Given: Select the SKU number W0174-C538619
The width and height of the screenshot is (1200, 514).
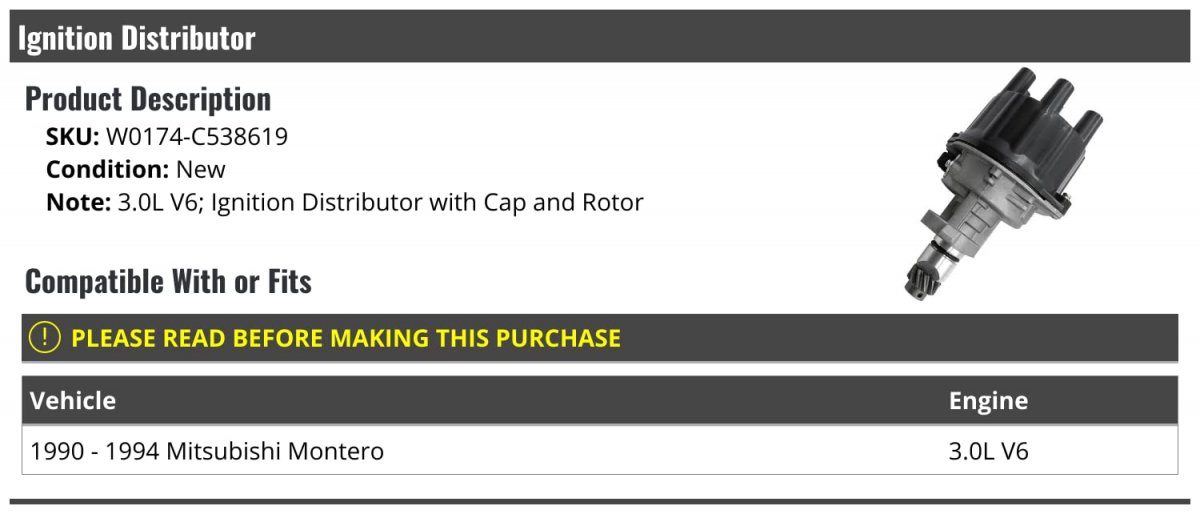Looking at the screenshot, I should pos(197,137).
